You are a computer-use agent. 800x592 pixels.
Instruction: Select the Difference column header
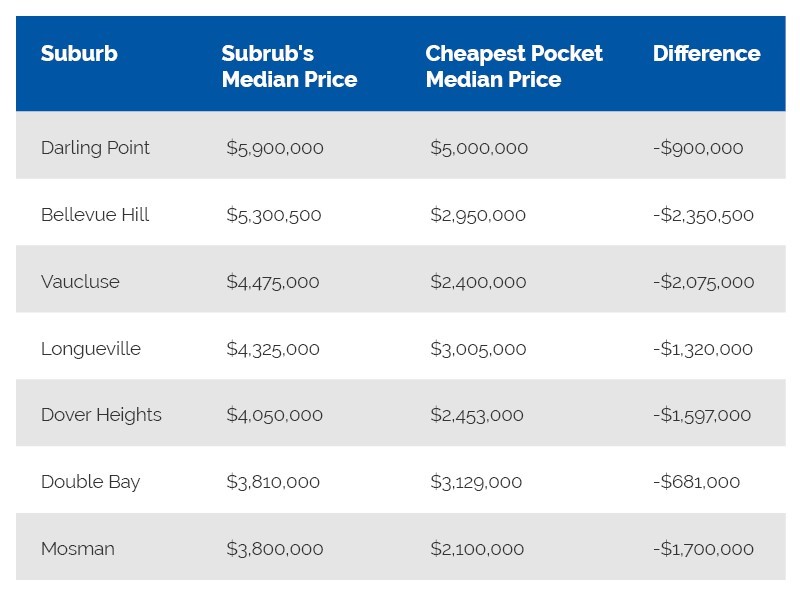click(707, 54)
